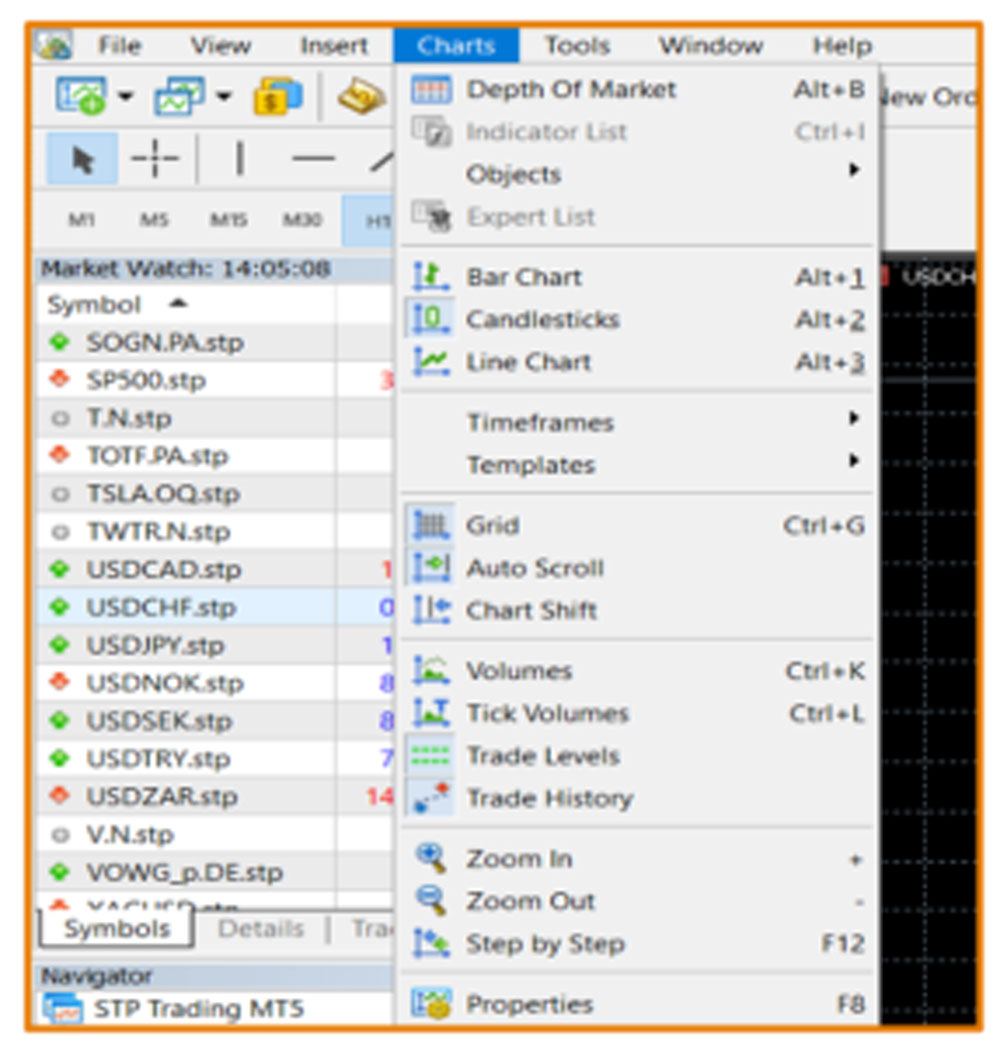Open the File menu
Viewport: 1000px width, 1045px height.
pyautogui.click(x=120, y=45)
